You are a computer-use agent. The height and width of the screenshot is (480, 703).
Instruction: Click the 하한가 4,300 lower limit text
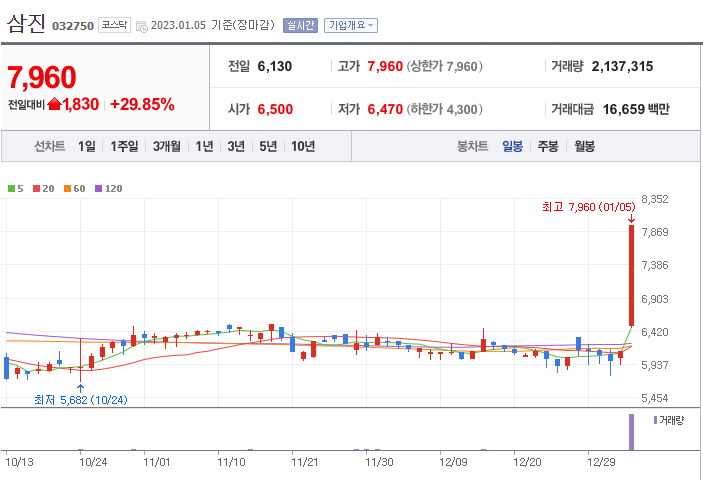(x=444, y=109)
